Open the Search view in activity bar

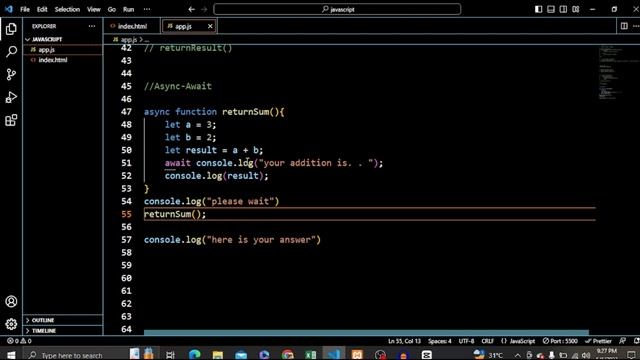(11, 52)
